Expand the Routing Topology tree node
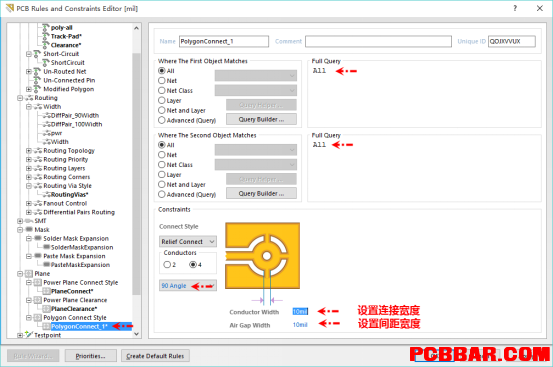This screenshot has height=367, width=553. coord(29,151)
